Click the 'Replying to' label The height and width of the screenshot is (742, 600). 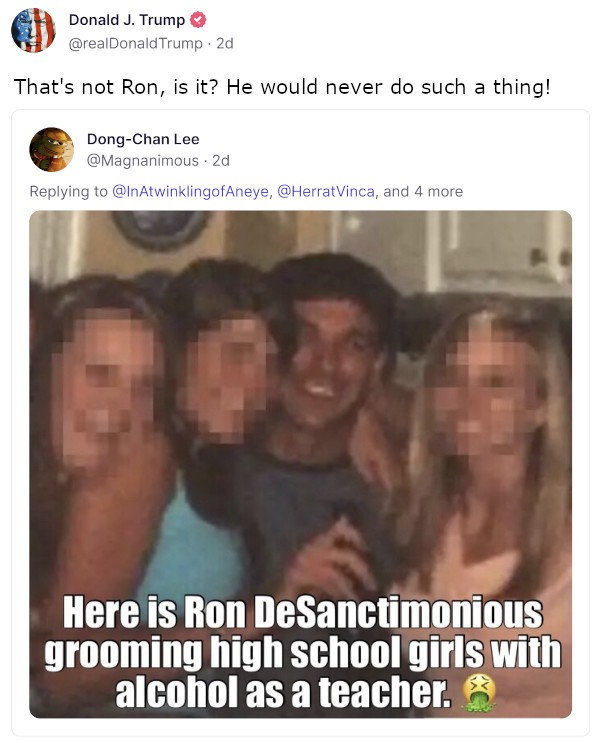coord(69,192)
